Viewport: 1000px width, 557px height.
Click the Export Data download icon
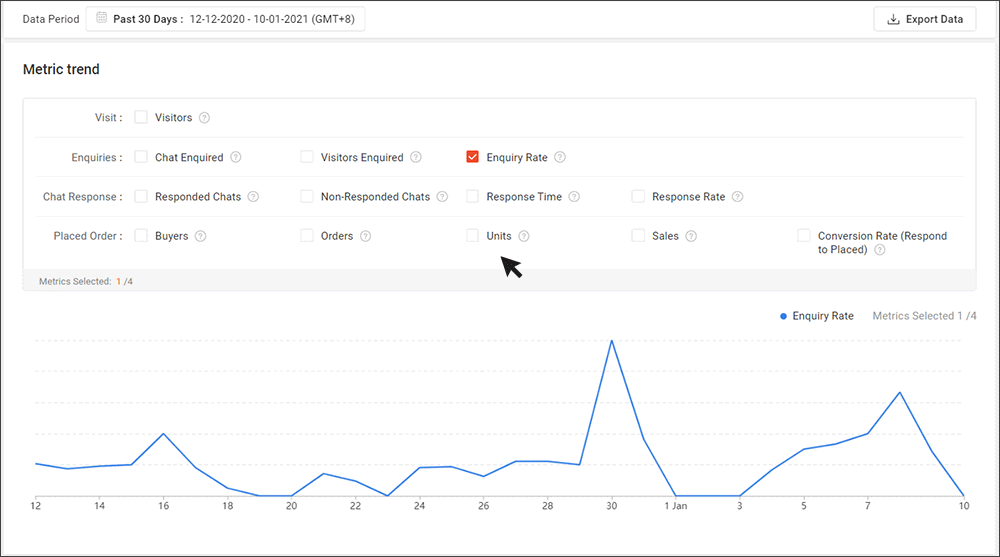click(893, 19)
